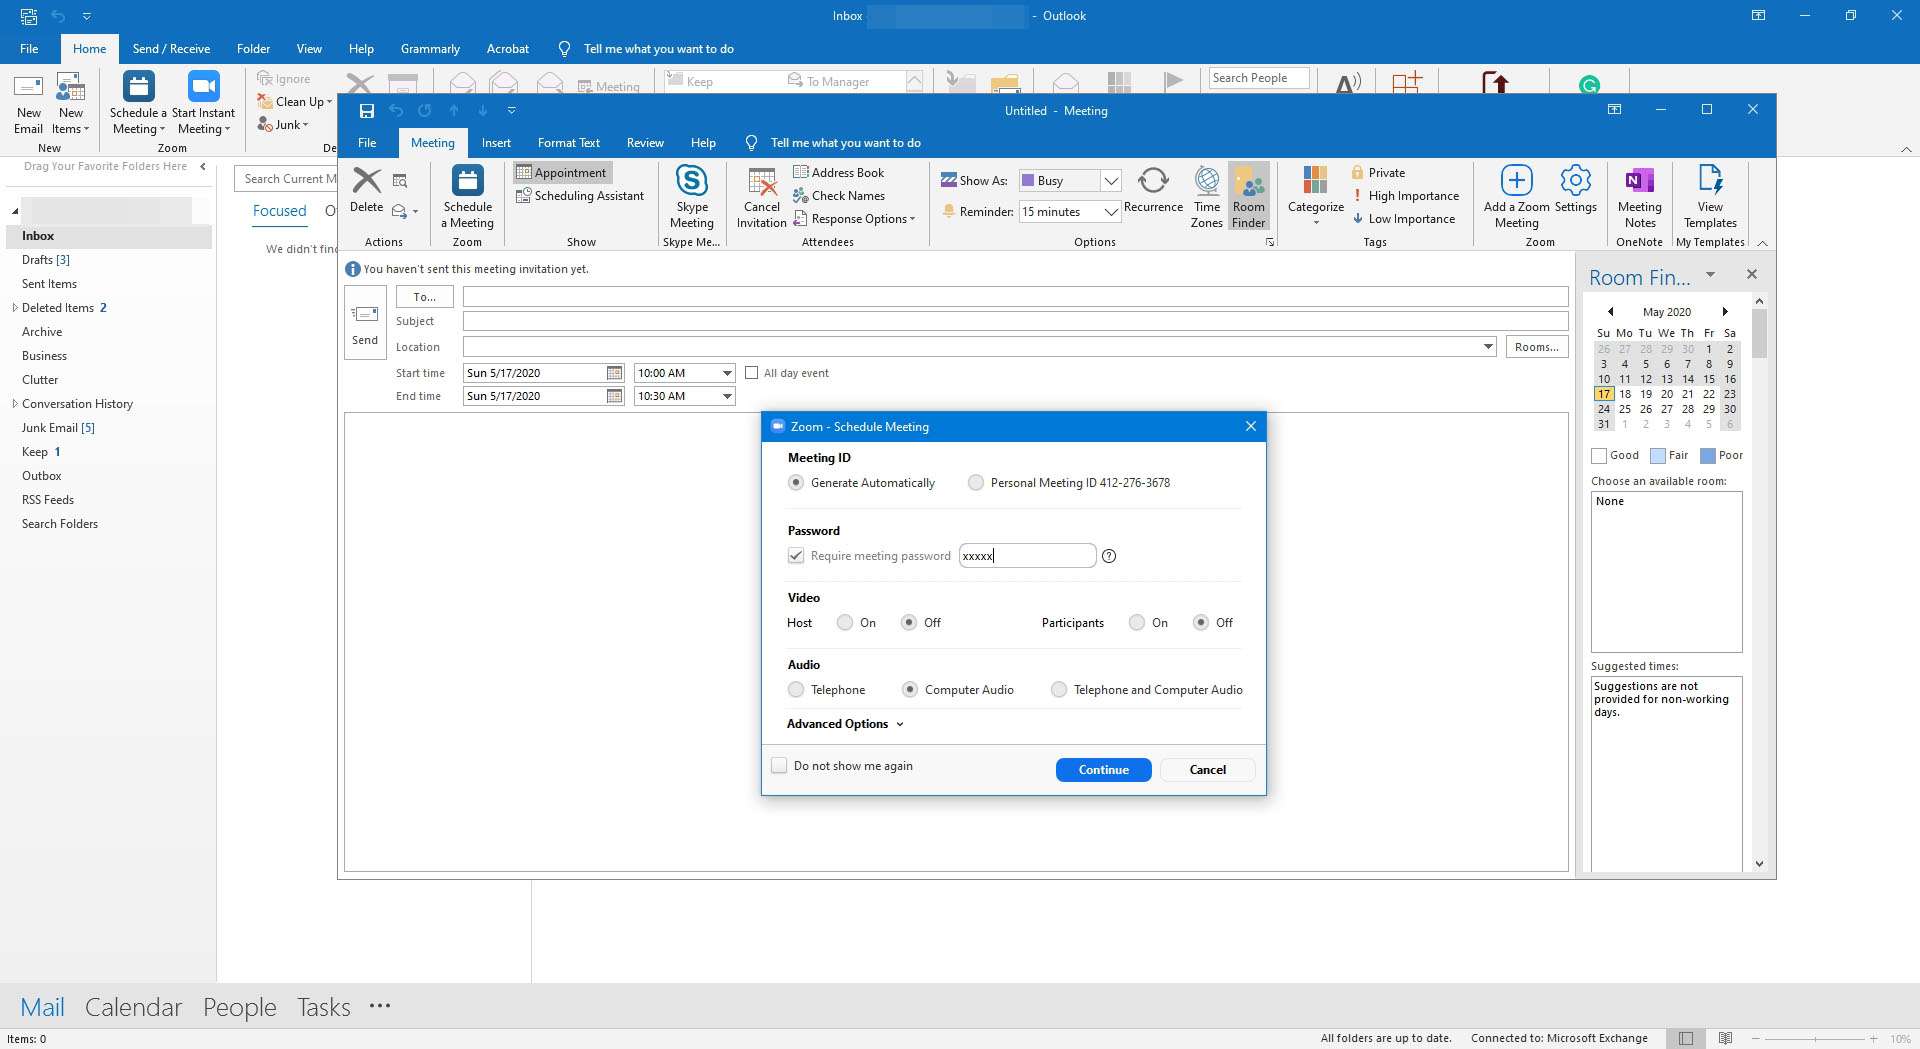The image size is (1920, 1049).
Task: Click New Email in main Outlook window
Action: point(28,103)
